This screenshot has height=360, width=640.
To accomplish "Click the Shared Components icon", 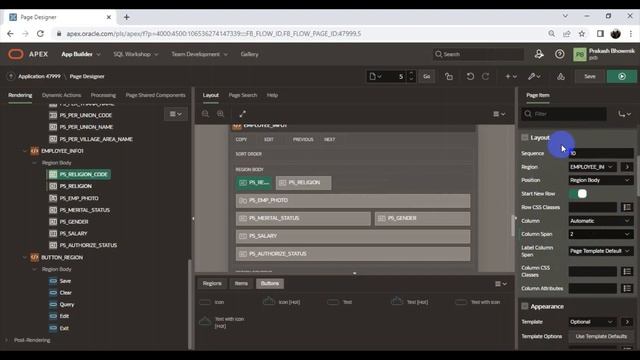I will [561, 76].
